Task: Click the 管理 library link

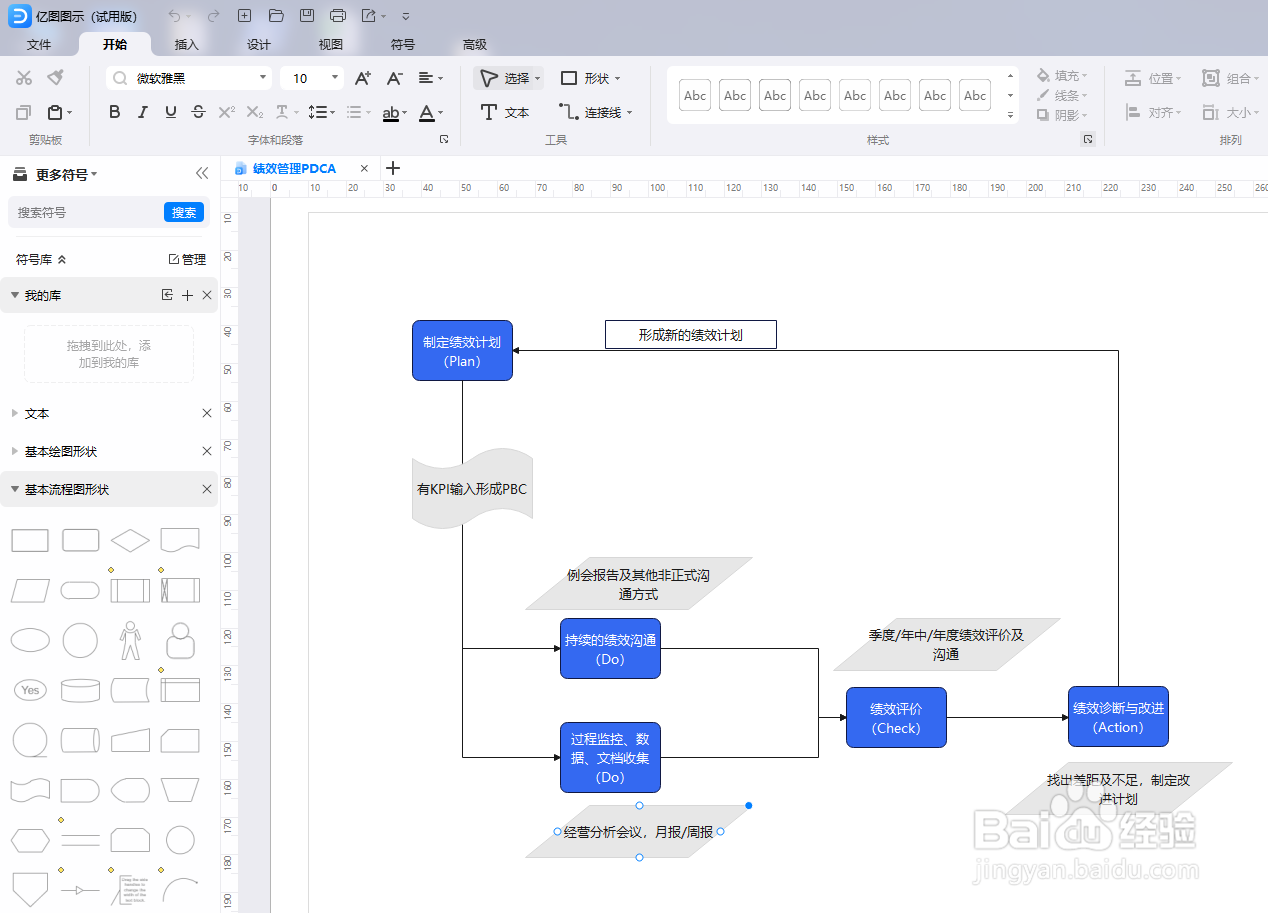Action: coord(189,258)
